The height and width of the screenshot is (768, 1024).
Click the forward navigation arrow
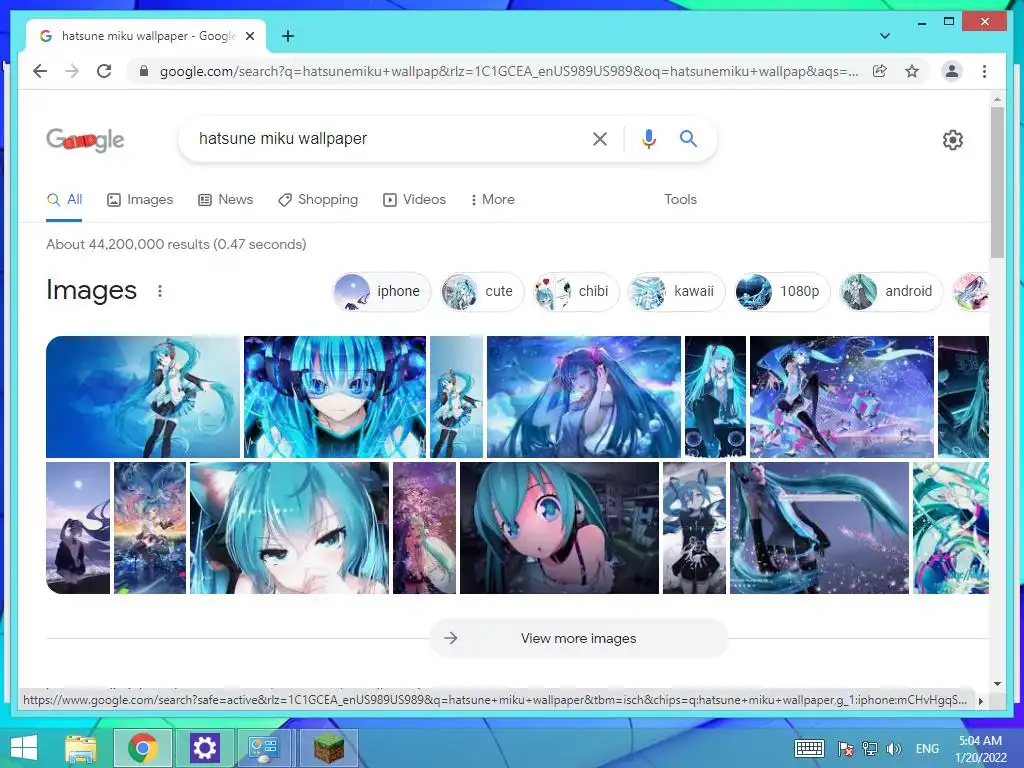72,71
